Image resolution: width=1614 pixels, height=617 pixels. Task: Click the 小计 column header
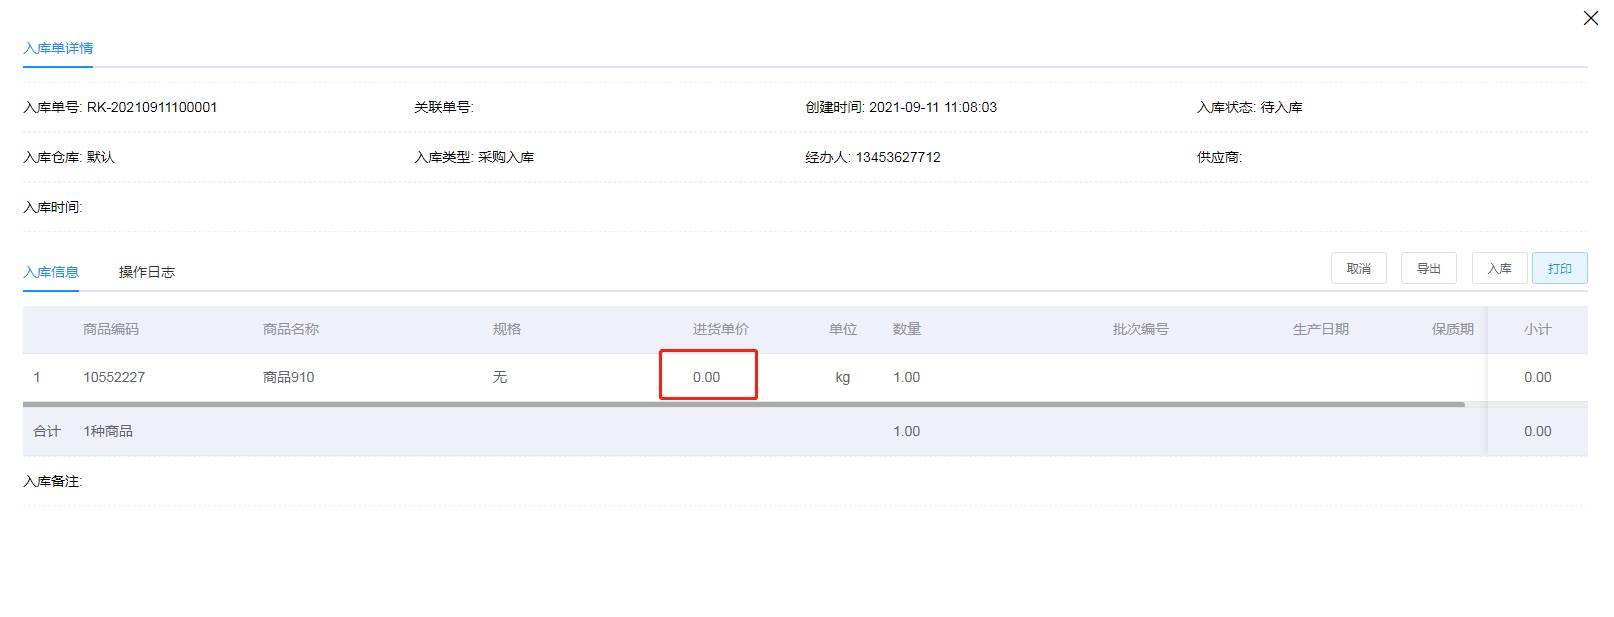tap(1537, 329)
